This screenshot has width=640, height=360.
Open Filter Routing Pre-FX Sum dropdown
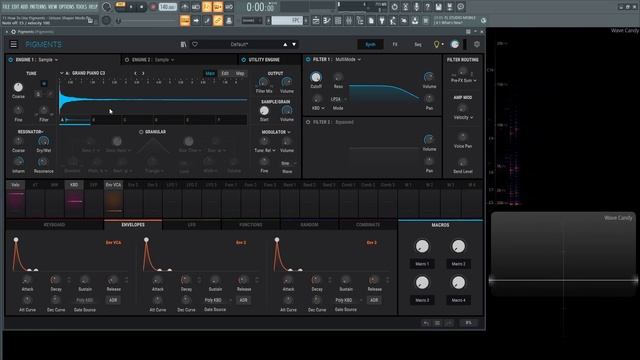tap(463, 80)
